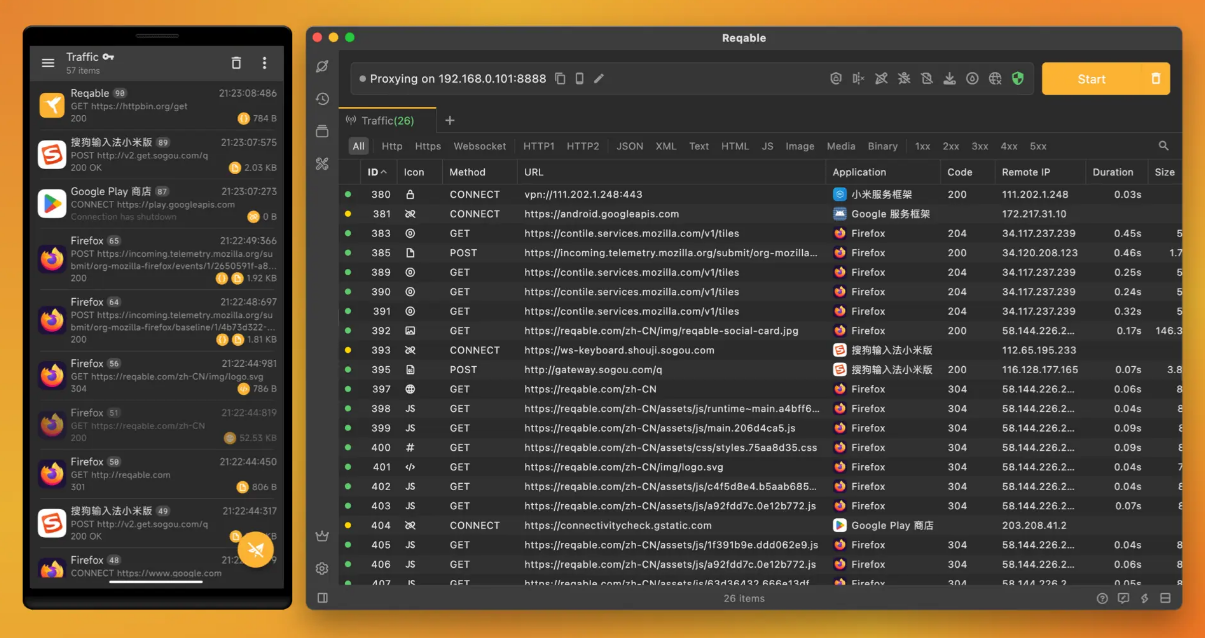Open settings gear in left sidebar
This screenshot has height=638, width=1205.
pyautogui.click(x=322, y=568)
